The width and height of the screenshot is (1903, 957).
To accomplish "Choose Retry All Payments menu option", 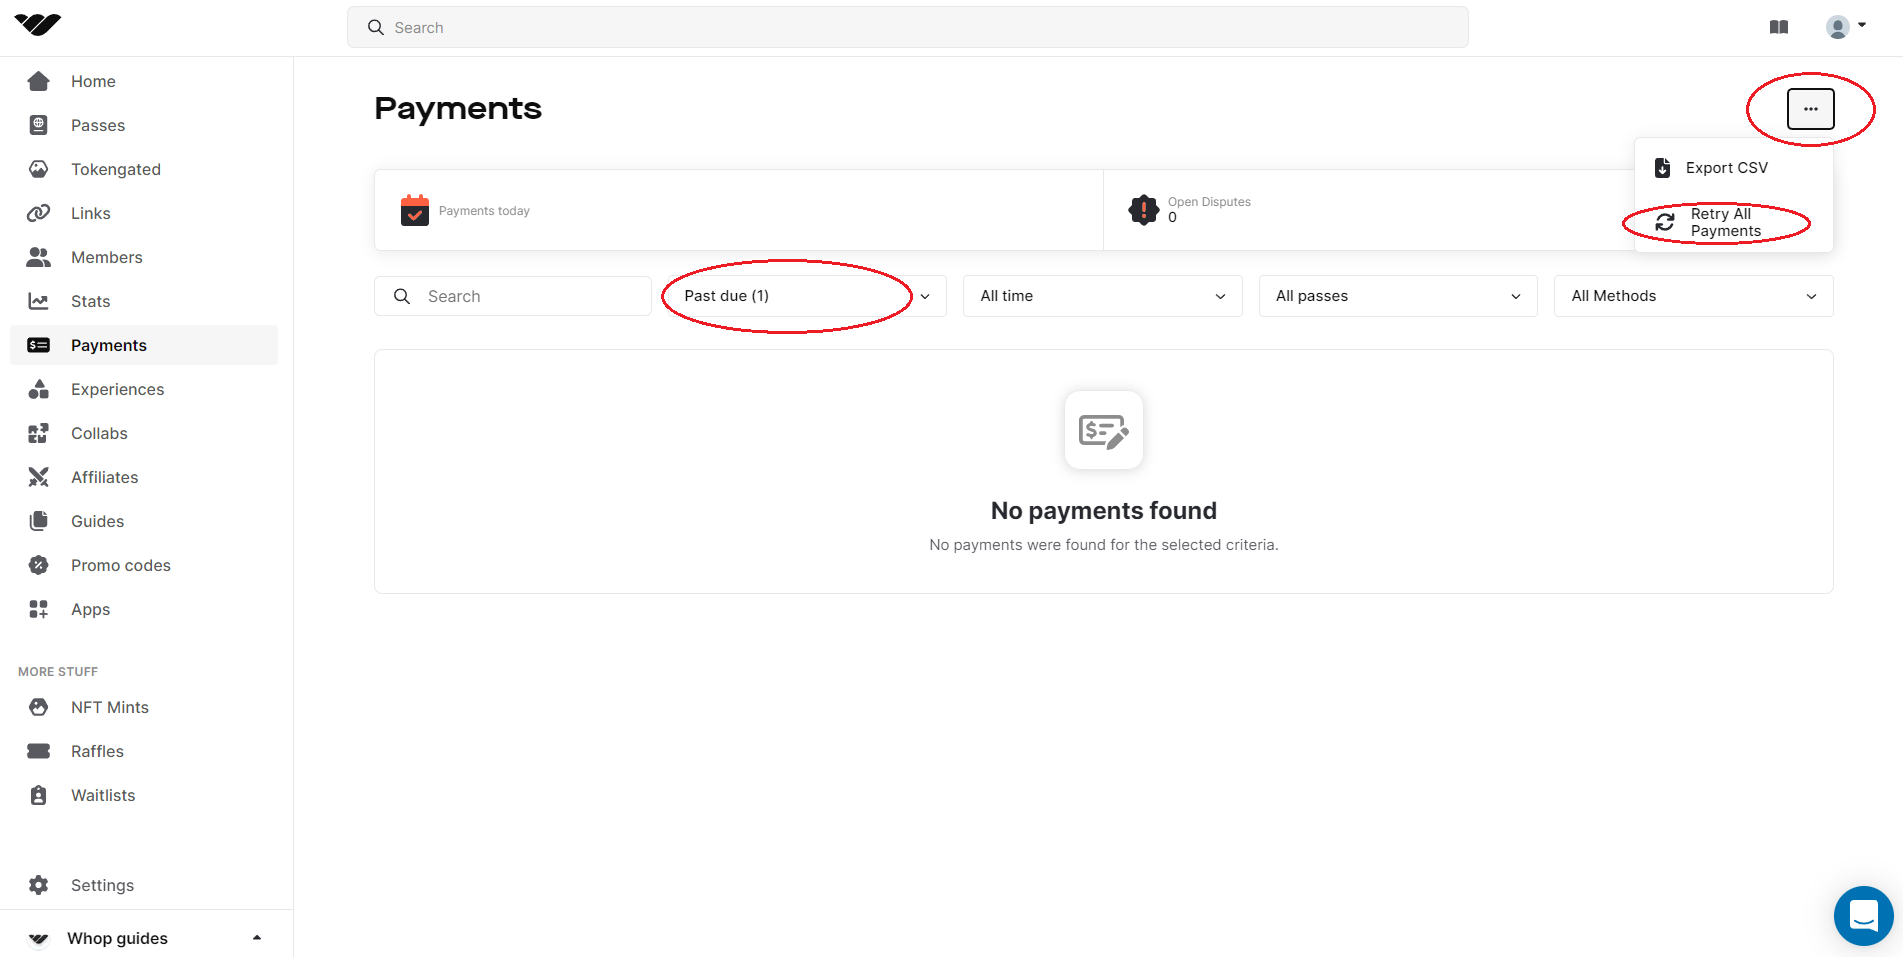I will point(1724,222).
